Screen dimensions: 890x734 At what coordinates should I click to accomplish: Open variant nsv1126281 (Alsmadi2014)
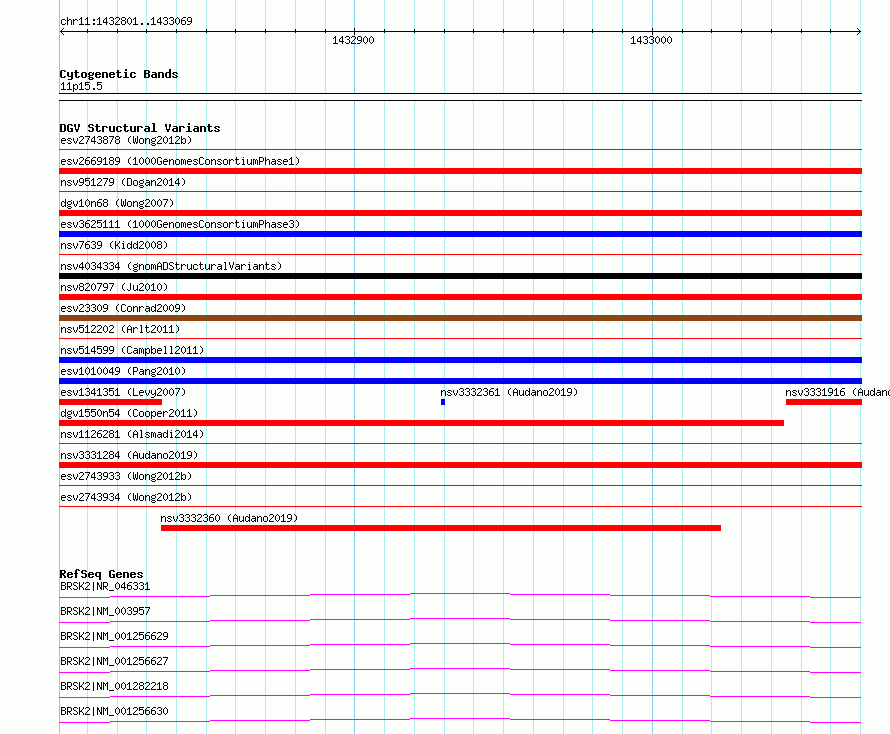click(x=132, y=434)
